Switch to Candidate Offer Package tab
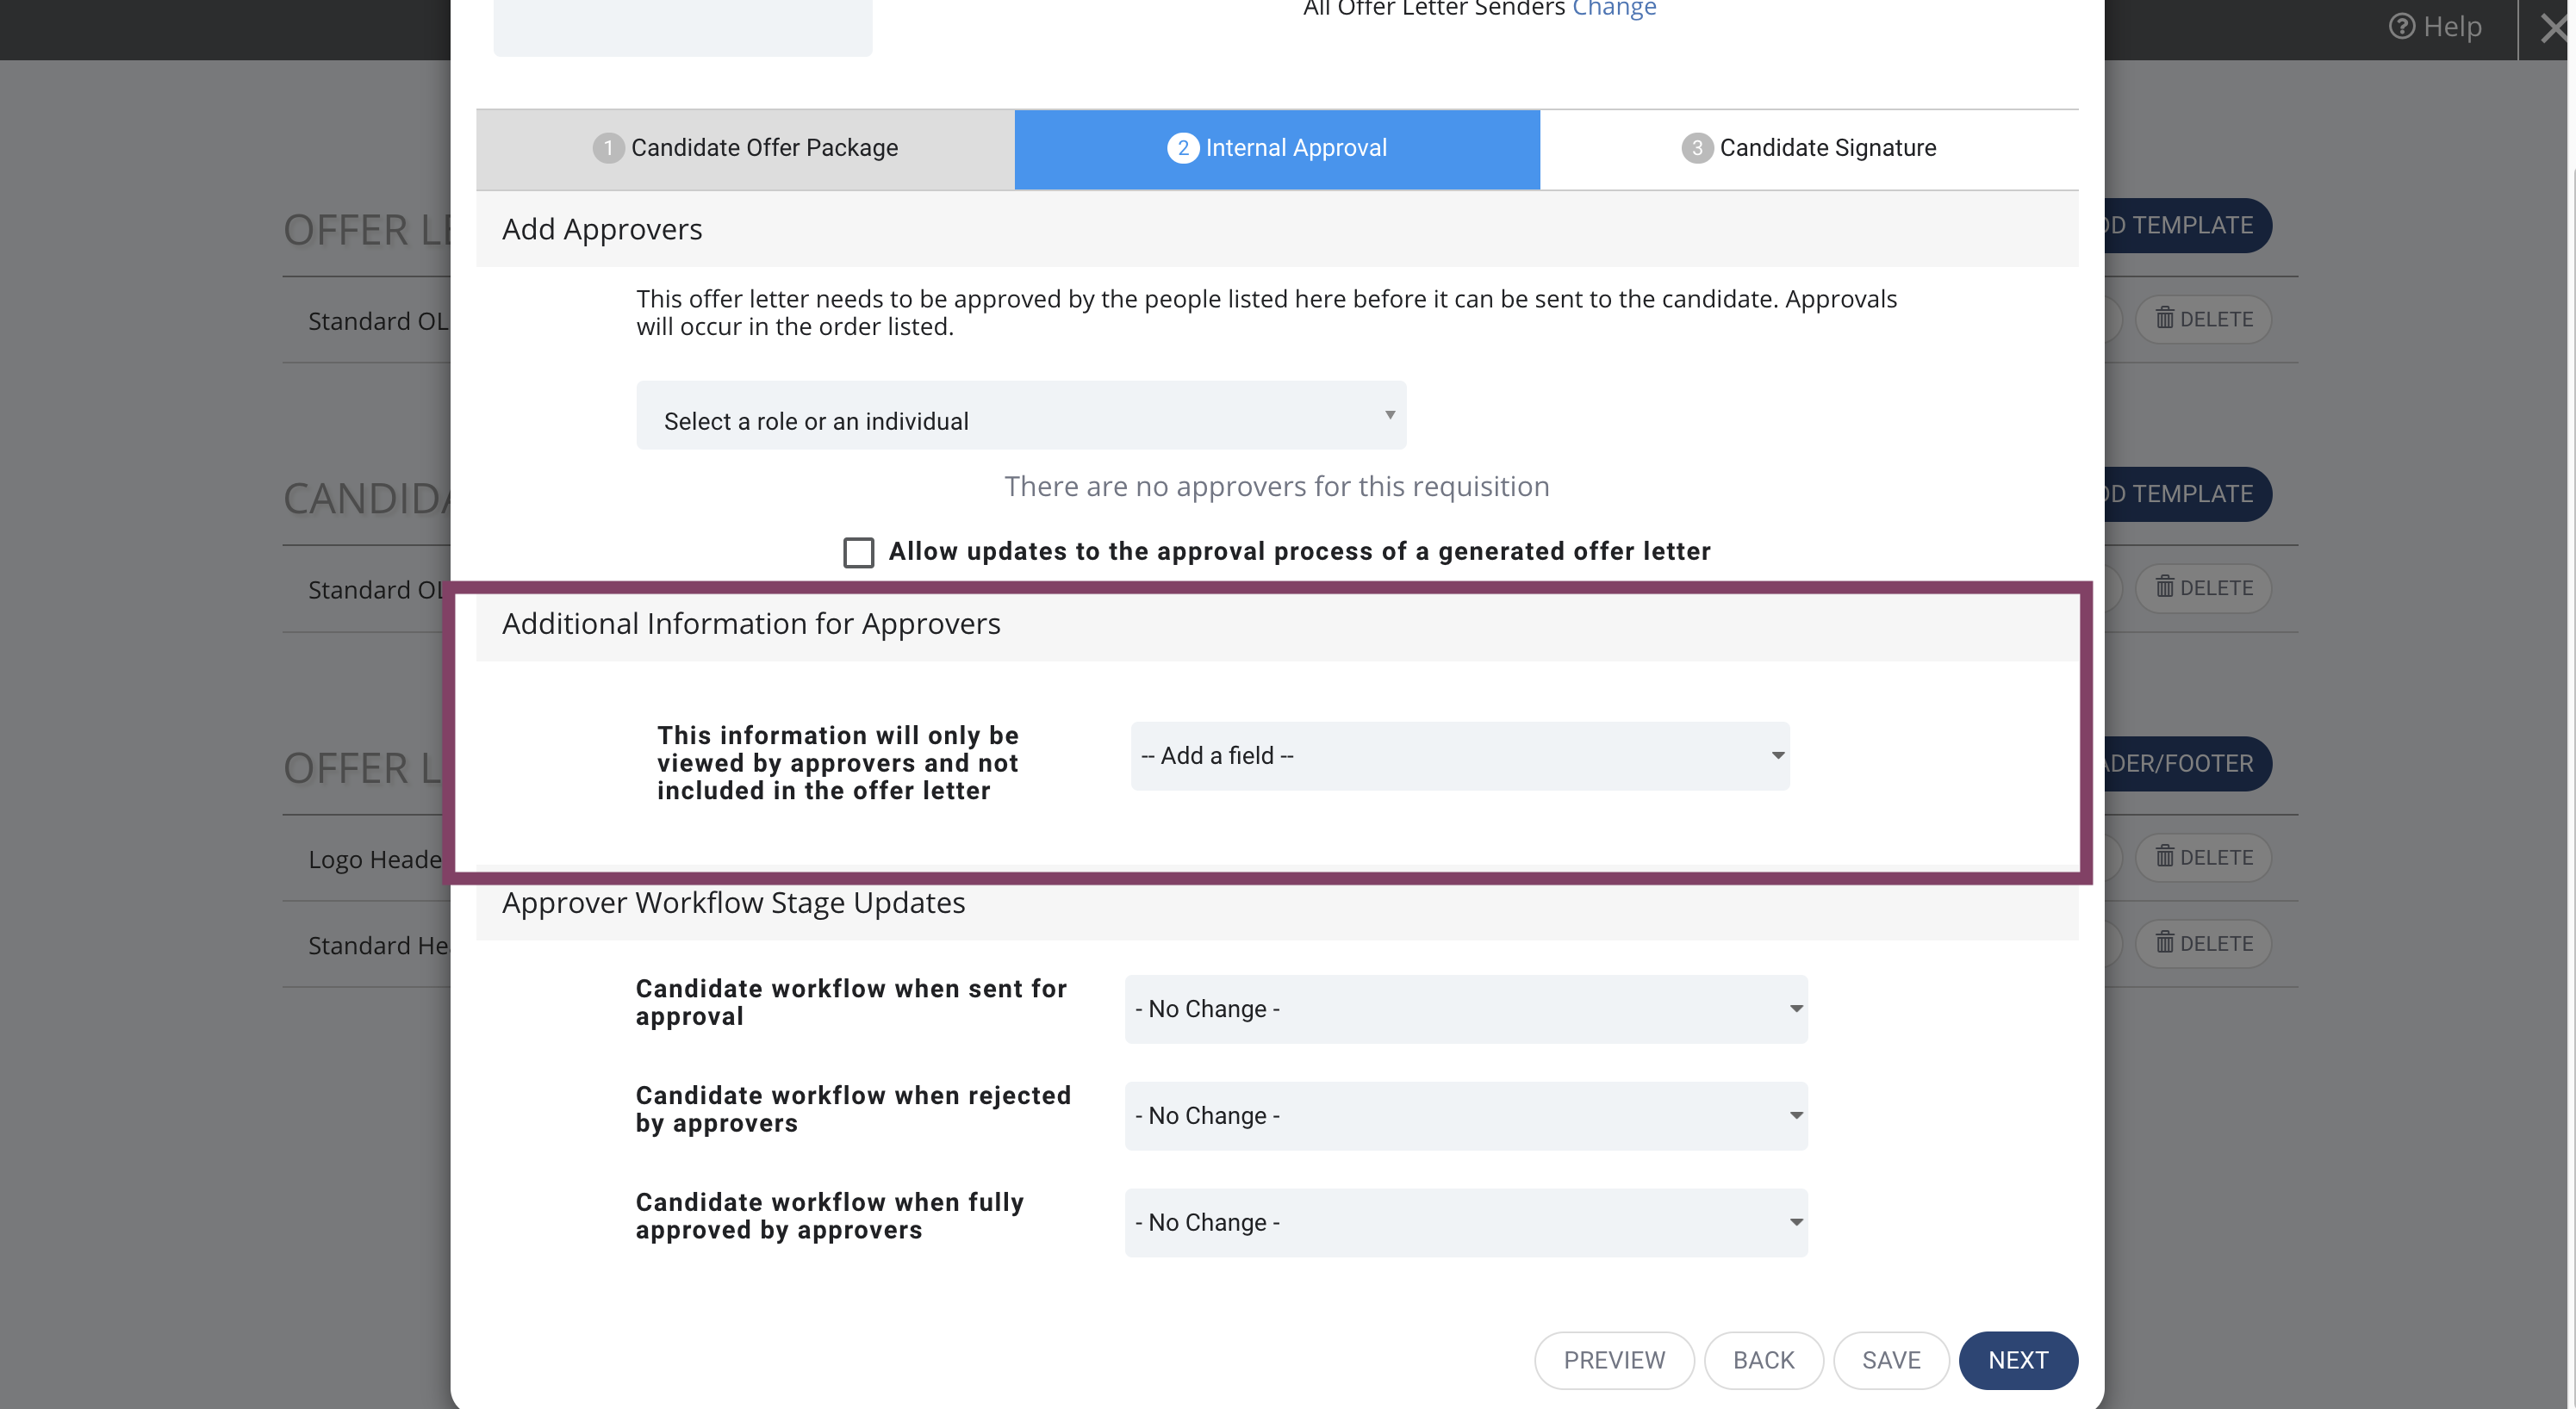 745,149
